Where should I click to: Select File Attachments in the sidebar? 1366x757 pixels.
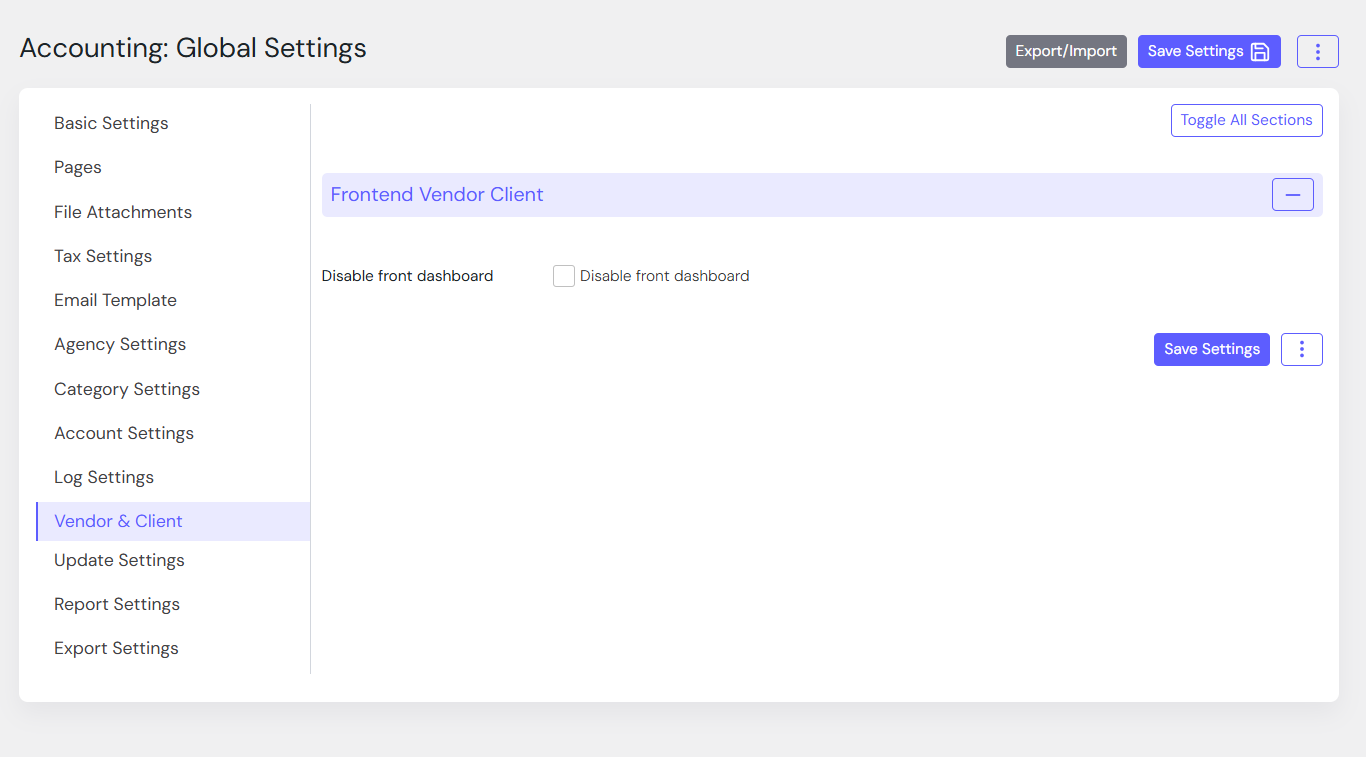[123, 212]
